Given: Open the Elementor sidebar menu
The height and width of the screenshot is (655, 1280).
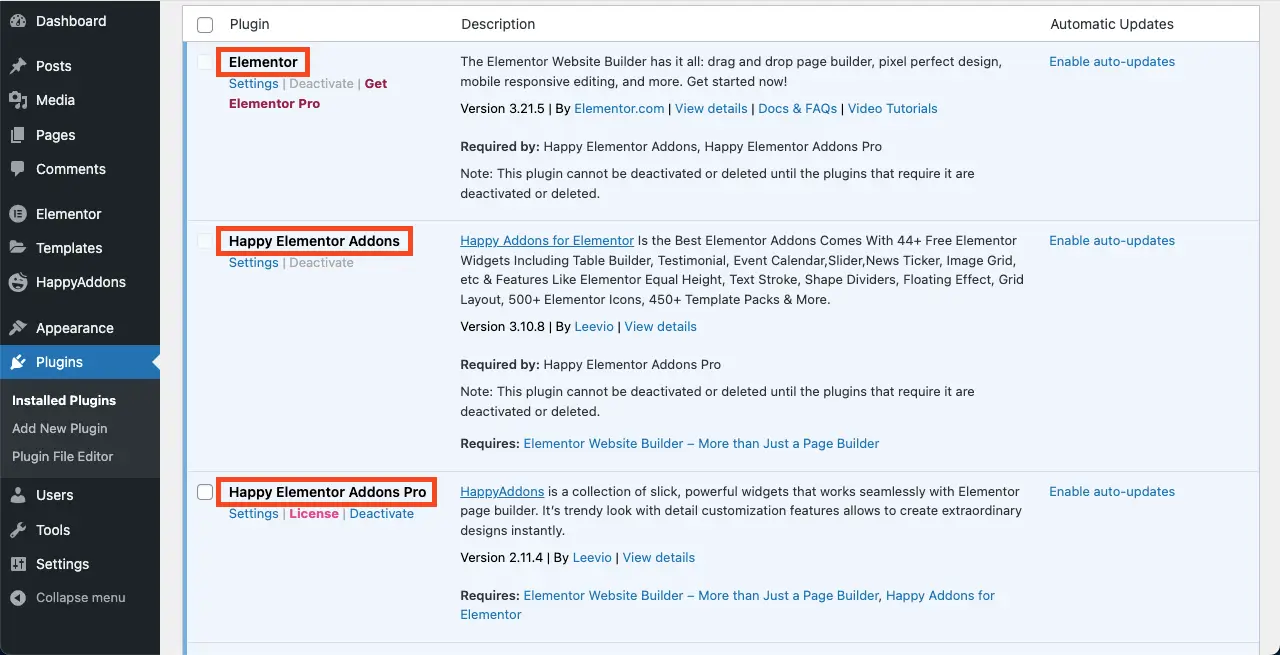Looking at the screenshot, I should coord(80,214).
